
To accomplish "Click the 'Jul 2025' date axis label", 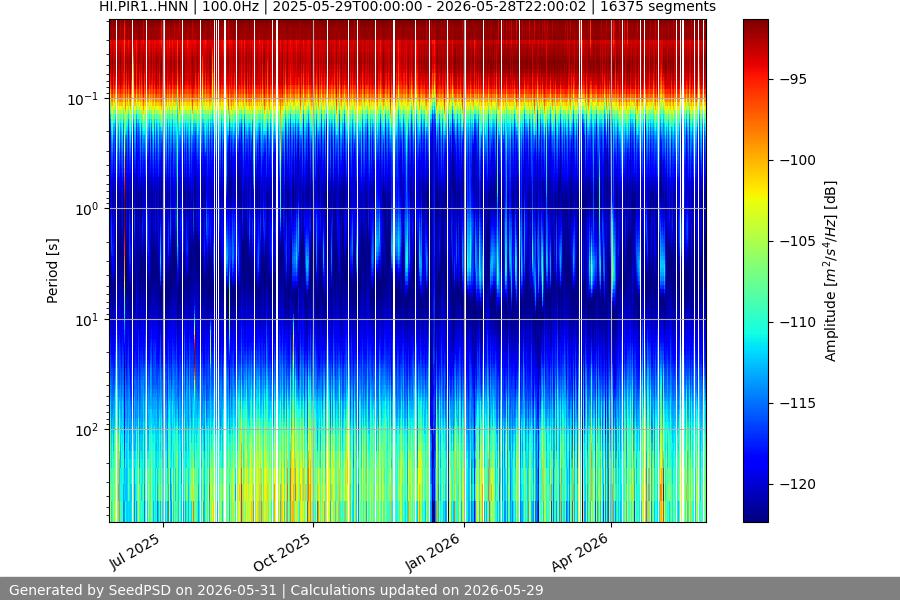I will (x=134, y=552).
